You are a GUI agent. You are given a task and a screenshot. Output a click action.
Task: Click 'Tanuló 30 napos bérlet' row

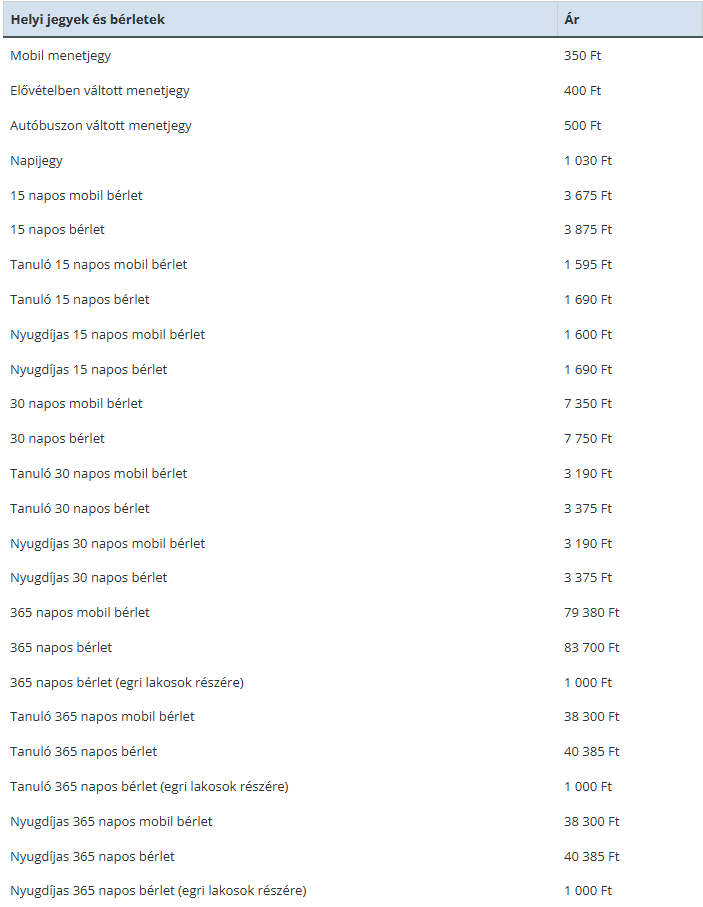[x=353, y=508]
